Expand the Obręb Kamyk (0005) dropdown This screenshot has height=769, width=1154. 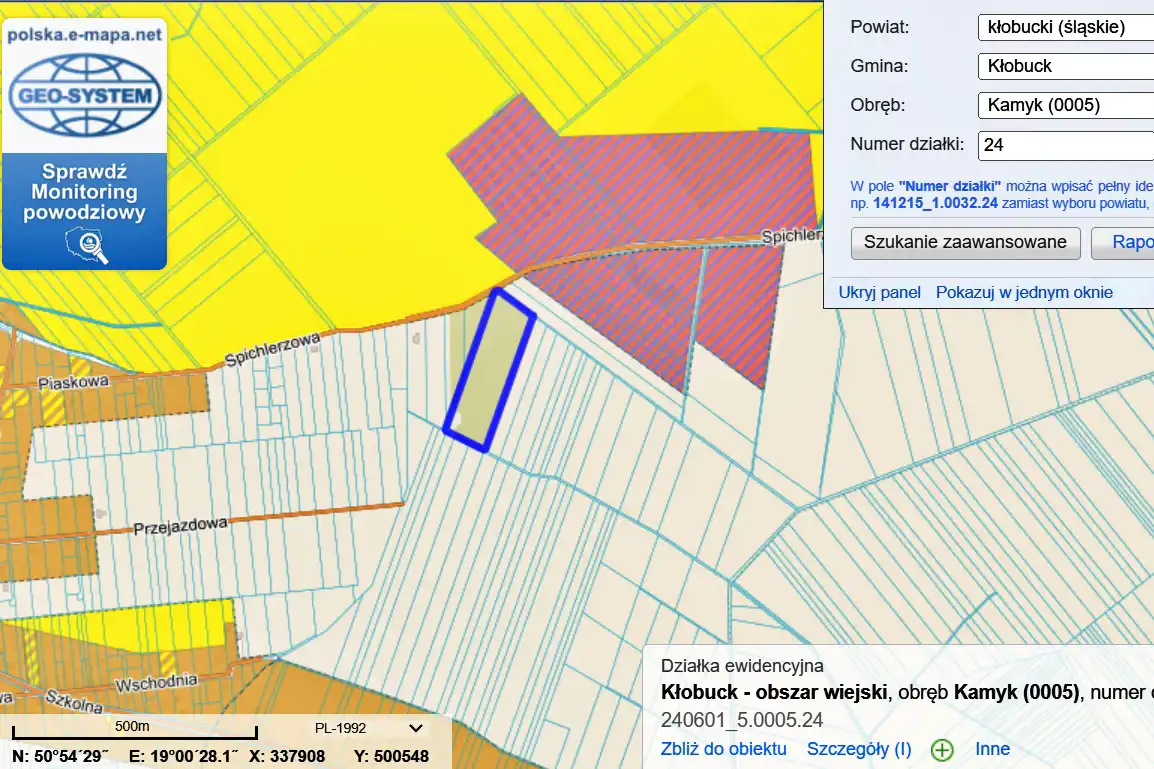coord(1065,105)
